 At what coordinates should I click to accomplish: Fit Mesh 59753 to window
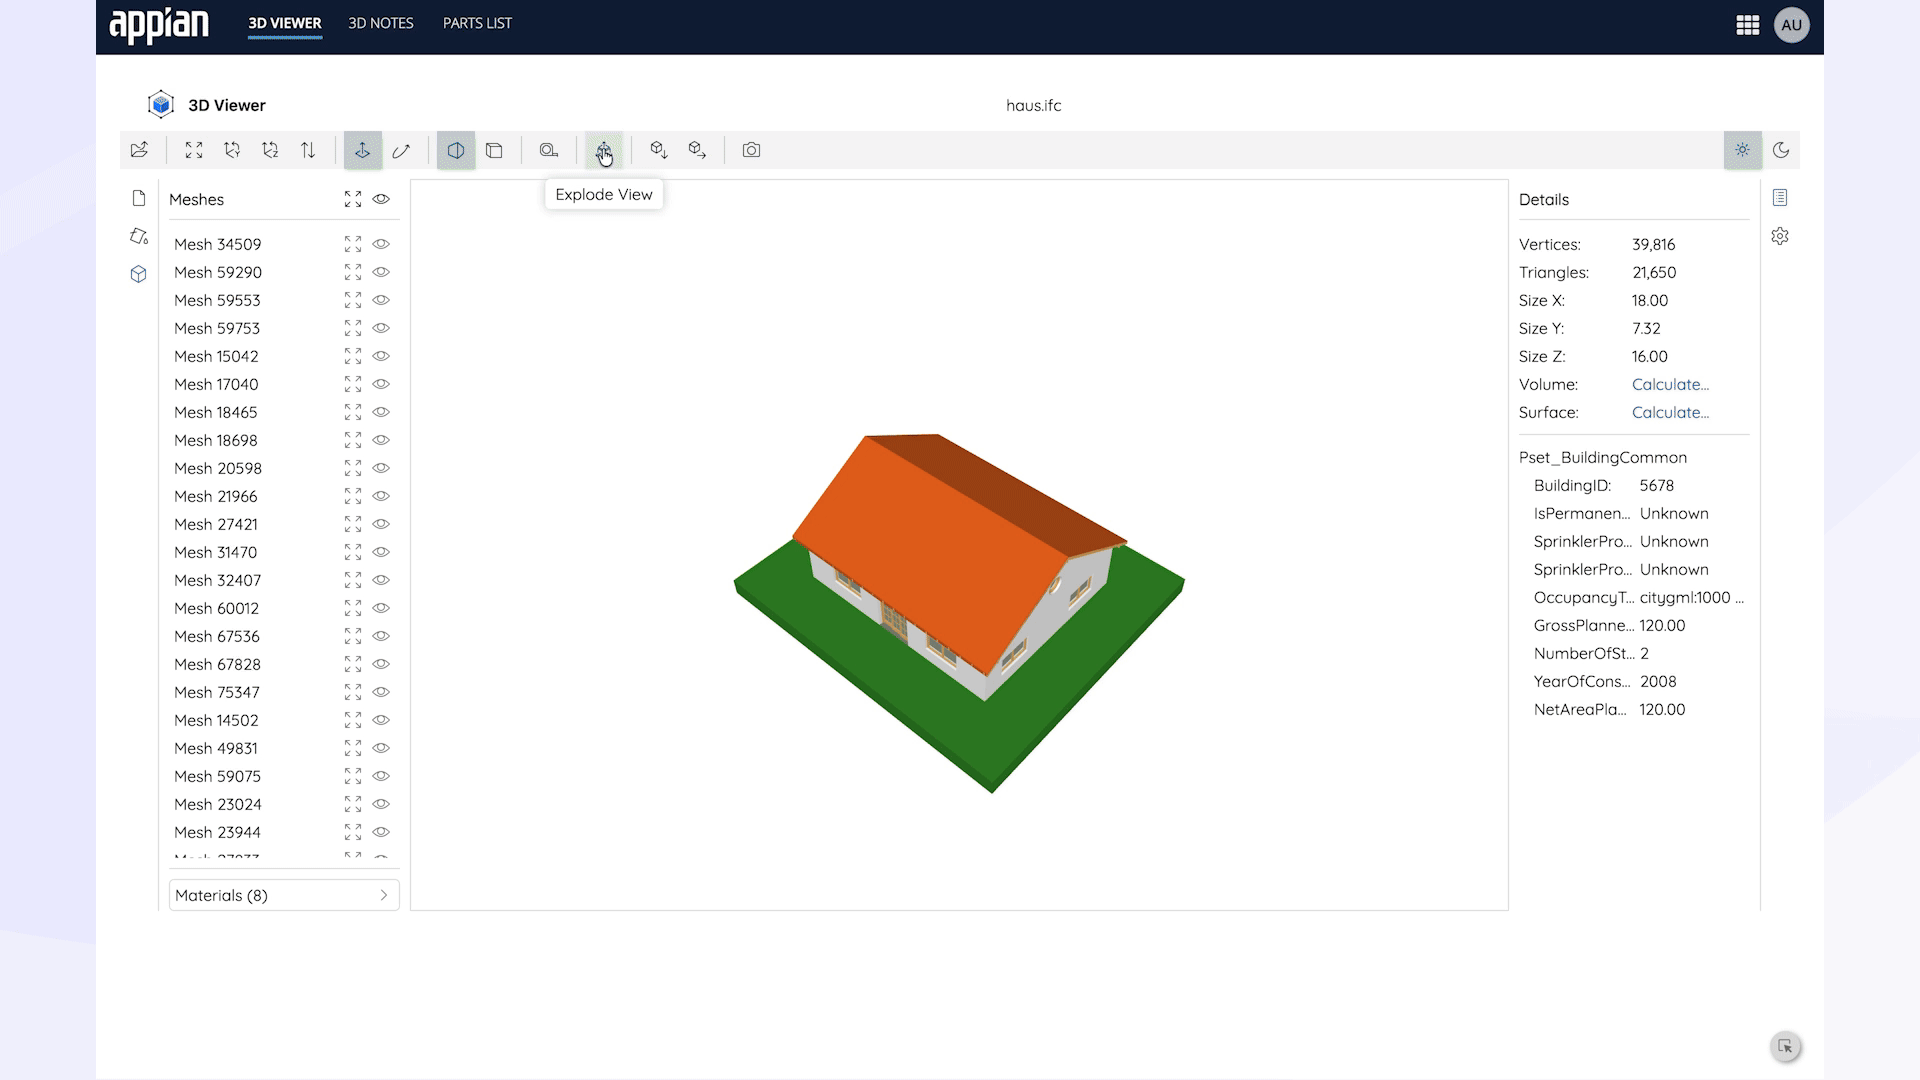coord(353,328)
